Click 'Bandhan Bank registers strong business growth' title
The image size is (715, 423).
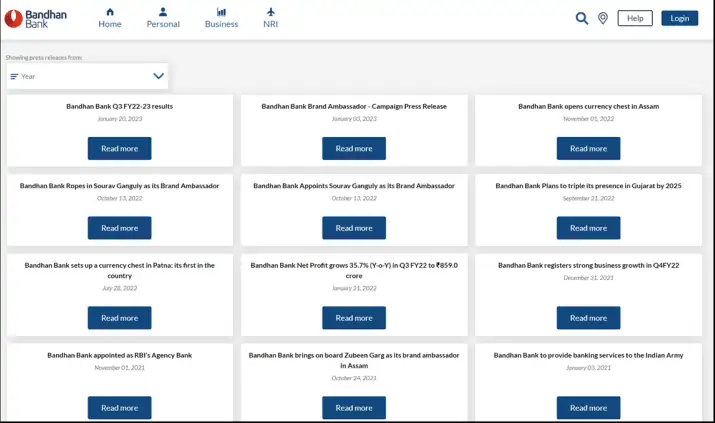click(x=588, y=265)
